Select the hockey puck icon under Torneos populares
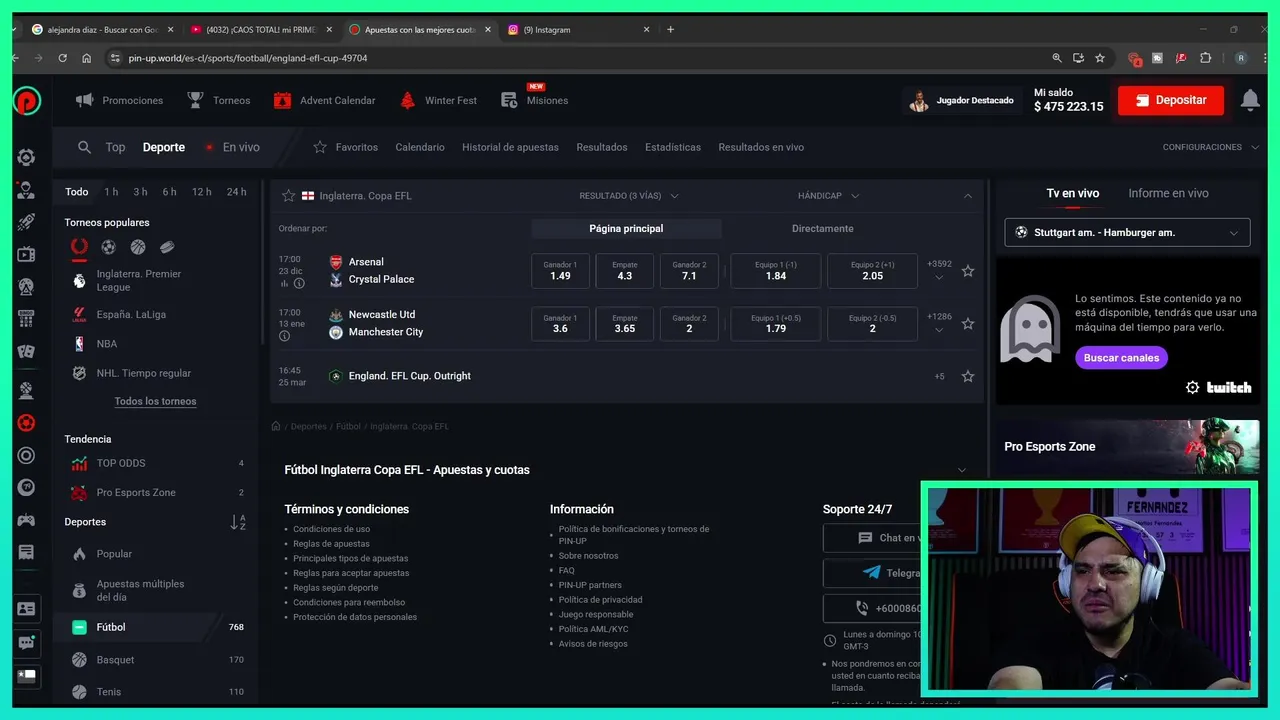This screenshot has height=720, width=1280. (x=167, y=247)
